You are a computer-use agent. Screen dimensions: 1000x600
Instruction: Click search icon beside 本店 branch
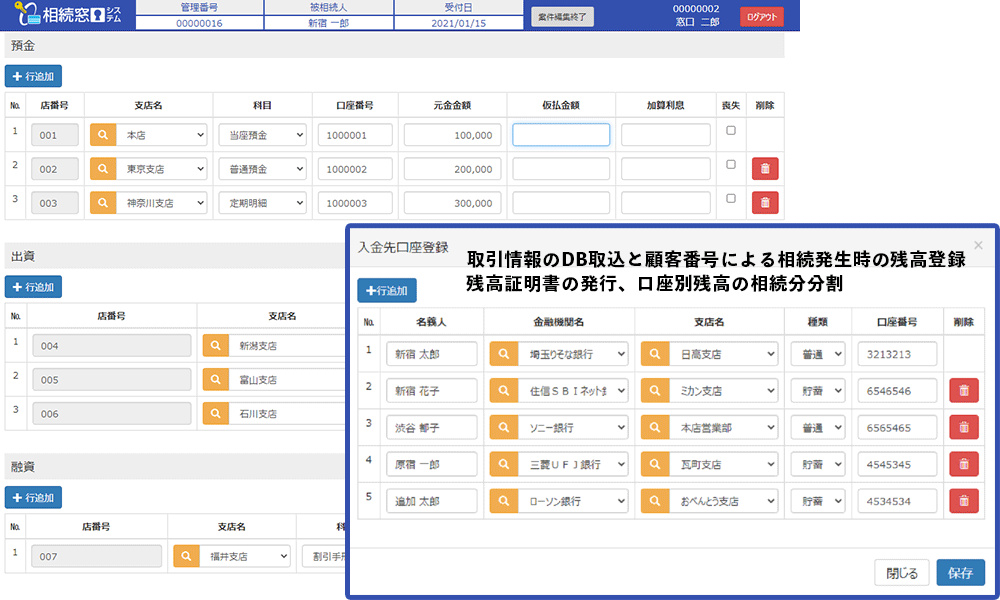(103, 135)
